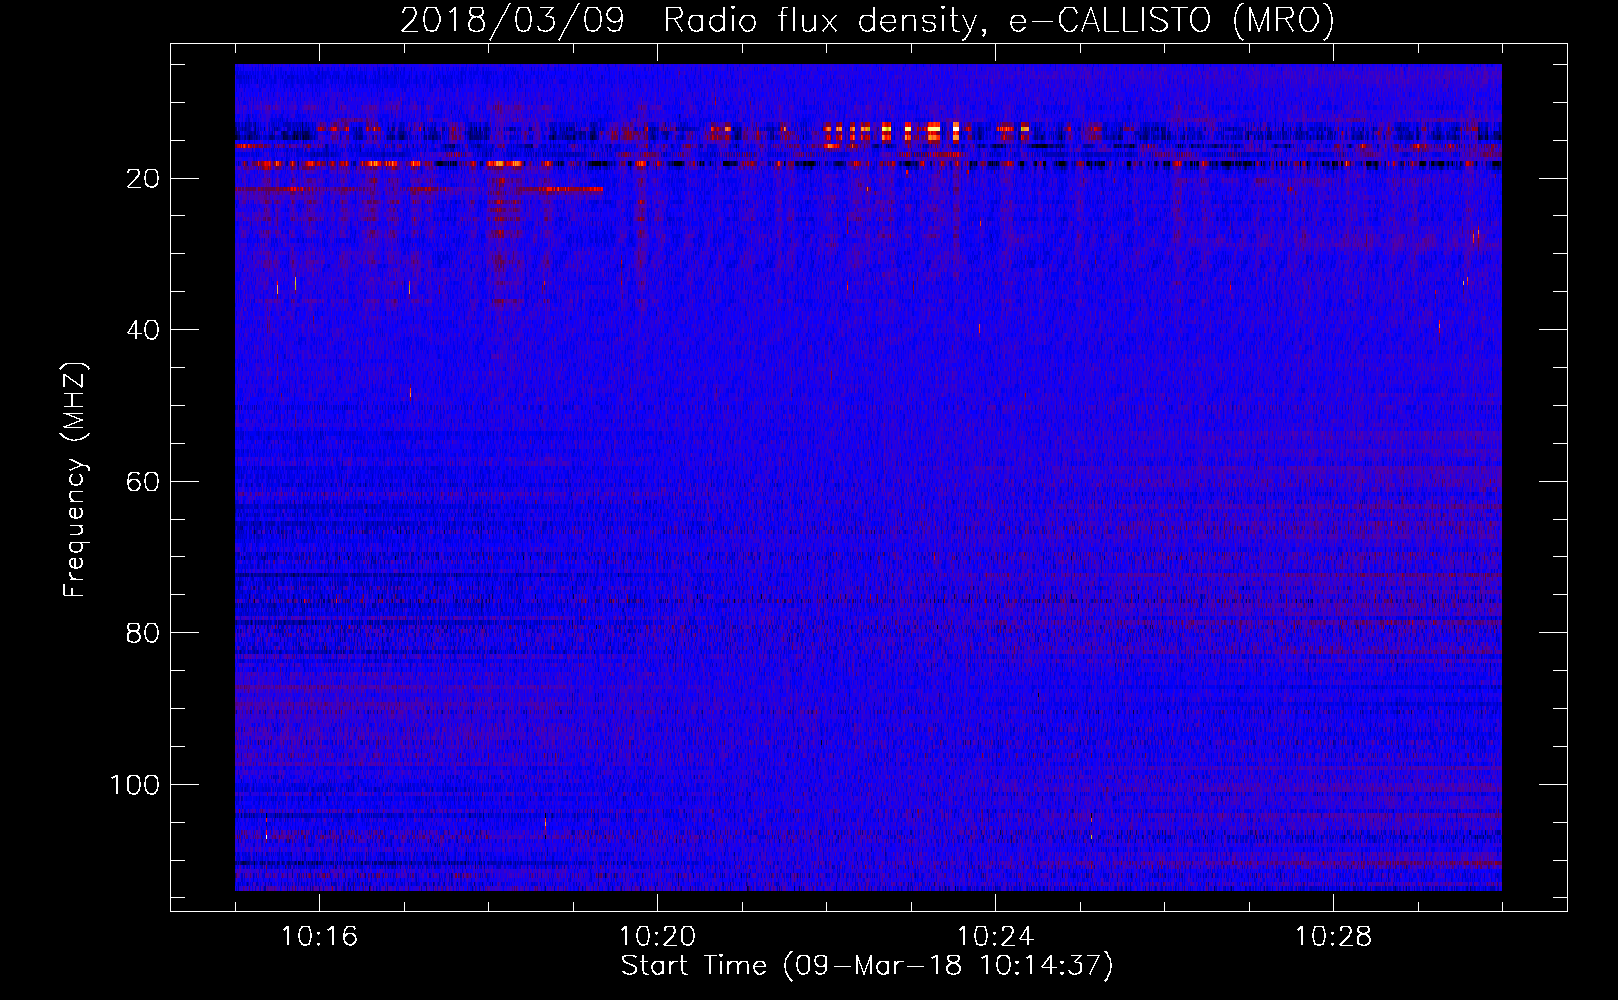Click the 20 MHz frequency tick label
The height and width of the screenshot is (1000, 1618).
click(143, 178)
